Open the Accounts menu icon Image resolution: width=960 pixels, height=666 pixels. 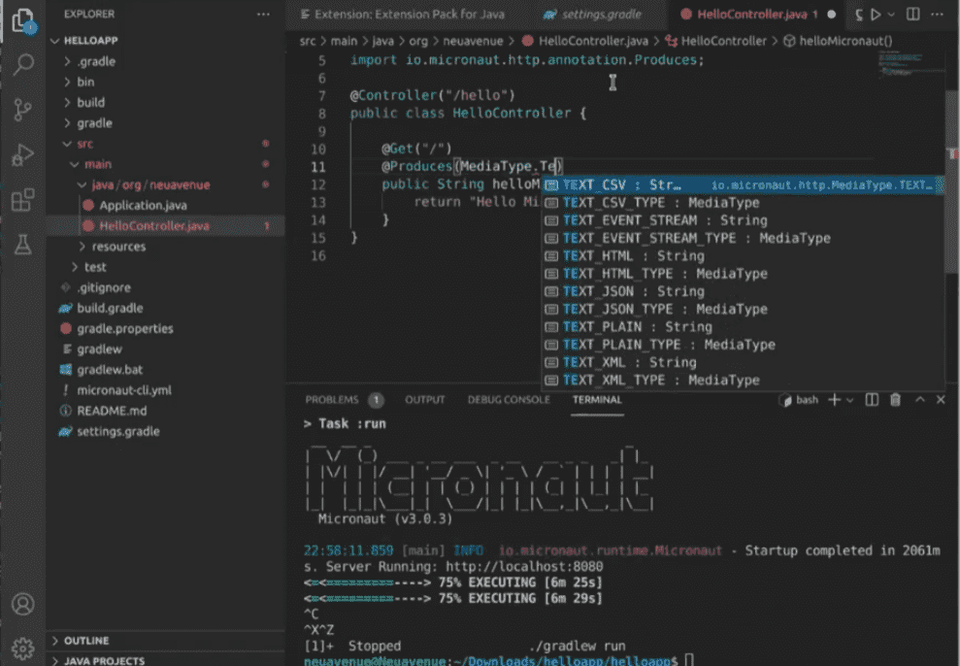tap(23, 604)
